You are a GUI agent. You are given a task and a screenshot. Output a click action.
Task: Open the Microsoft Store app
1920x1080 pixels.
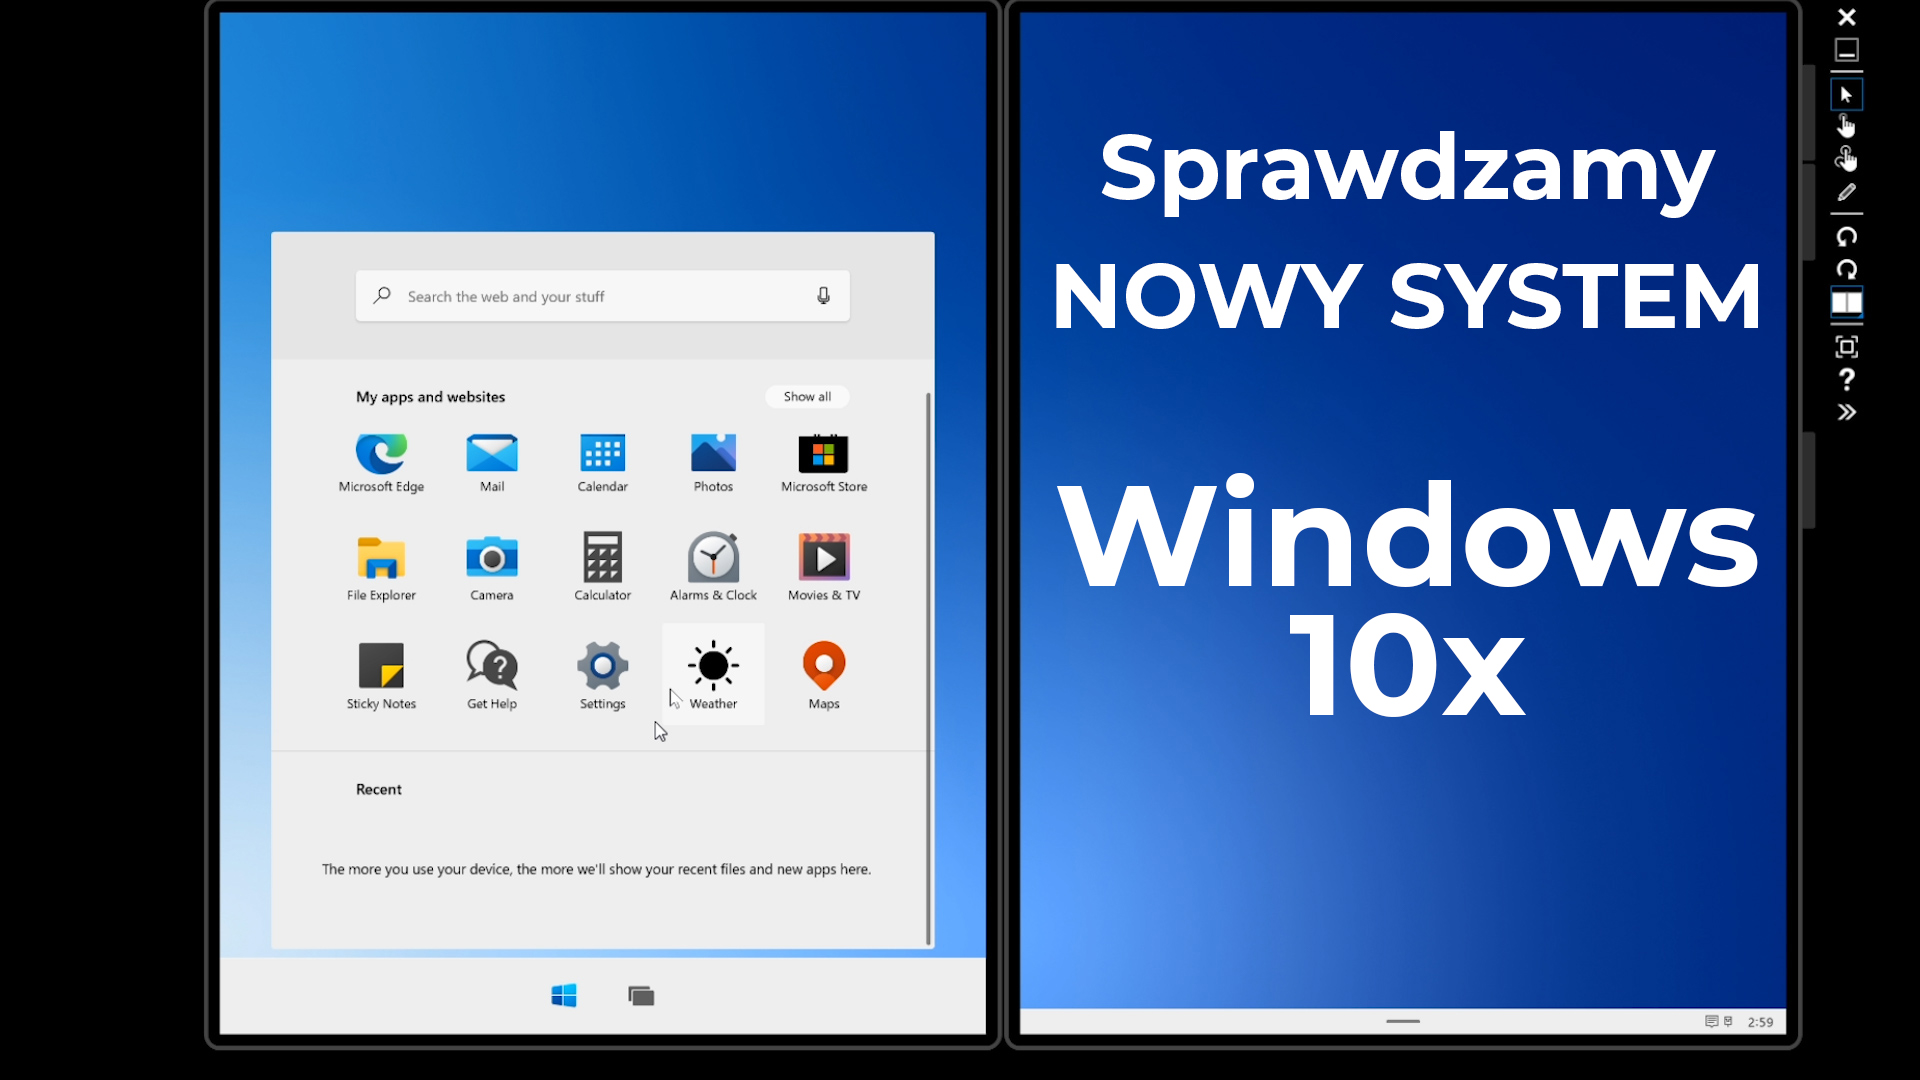[824, 463]
